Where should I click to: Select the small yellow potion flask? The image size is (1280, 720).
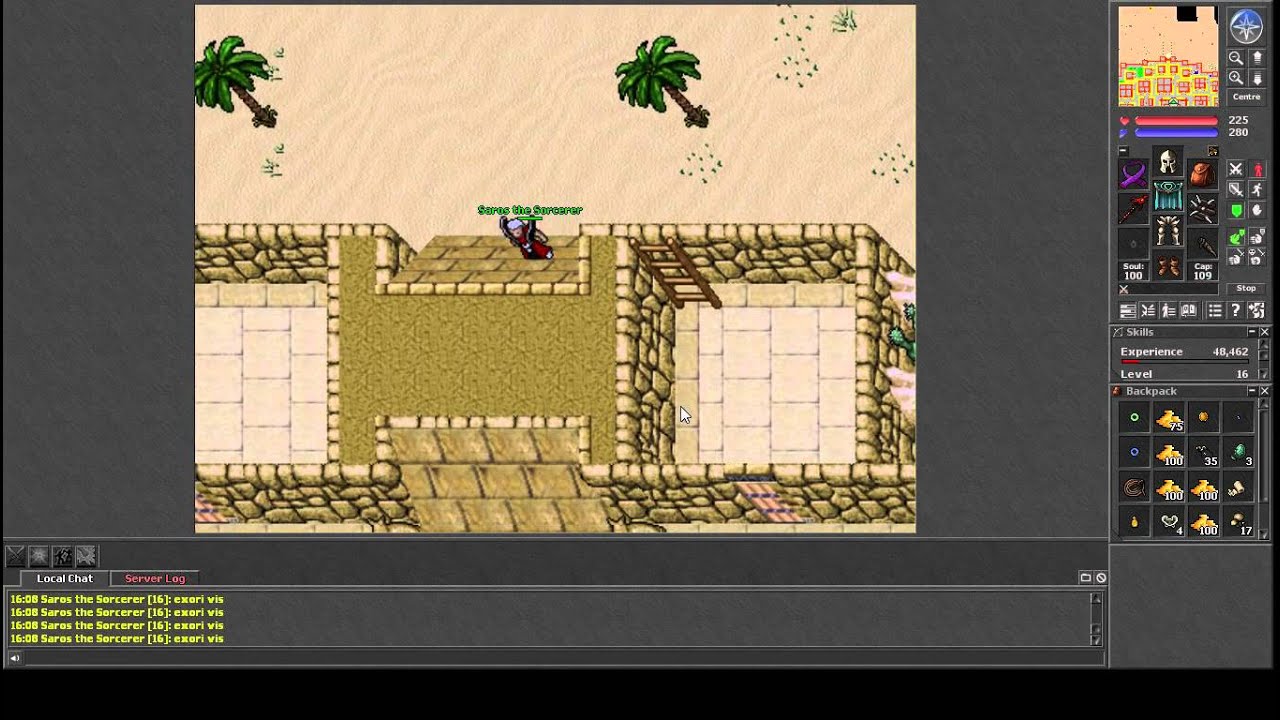tap(1134, 523)
